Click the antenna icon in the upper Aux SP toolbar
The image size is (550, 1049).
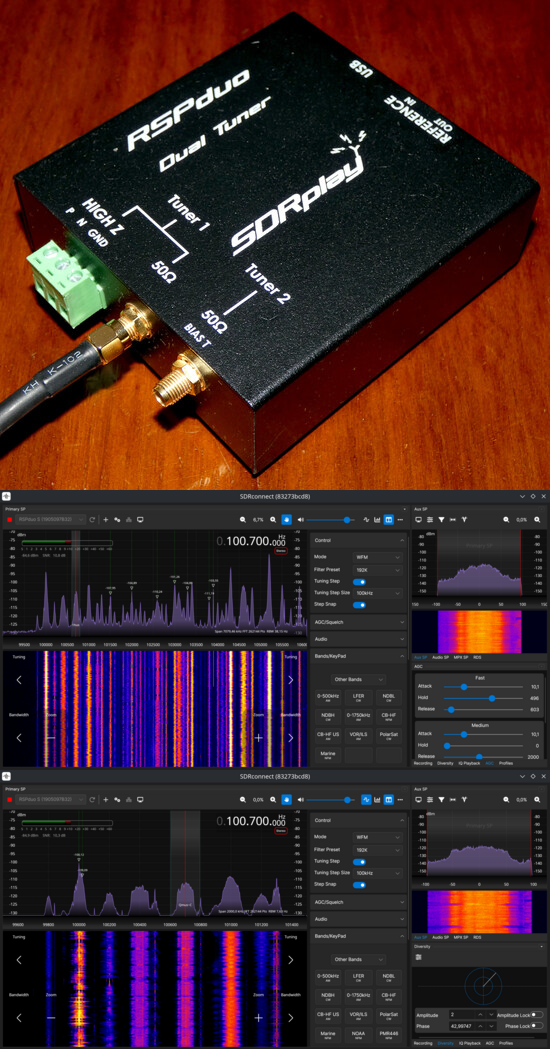(x=464, y=519)
